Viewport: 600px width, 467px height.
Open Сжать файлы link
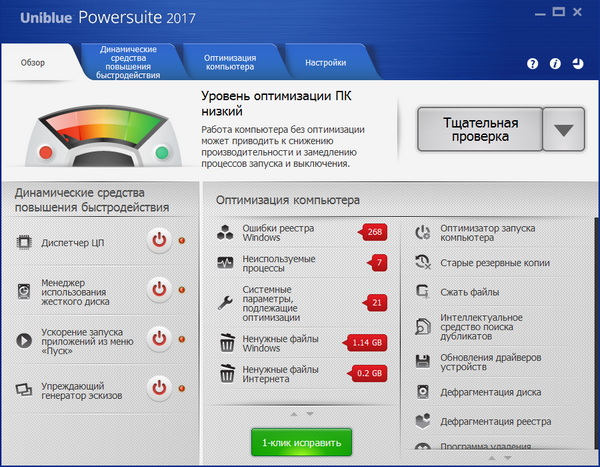470,292
